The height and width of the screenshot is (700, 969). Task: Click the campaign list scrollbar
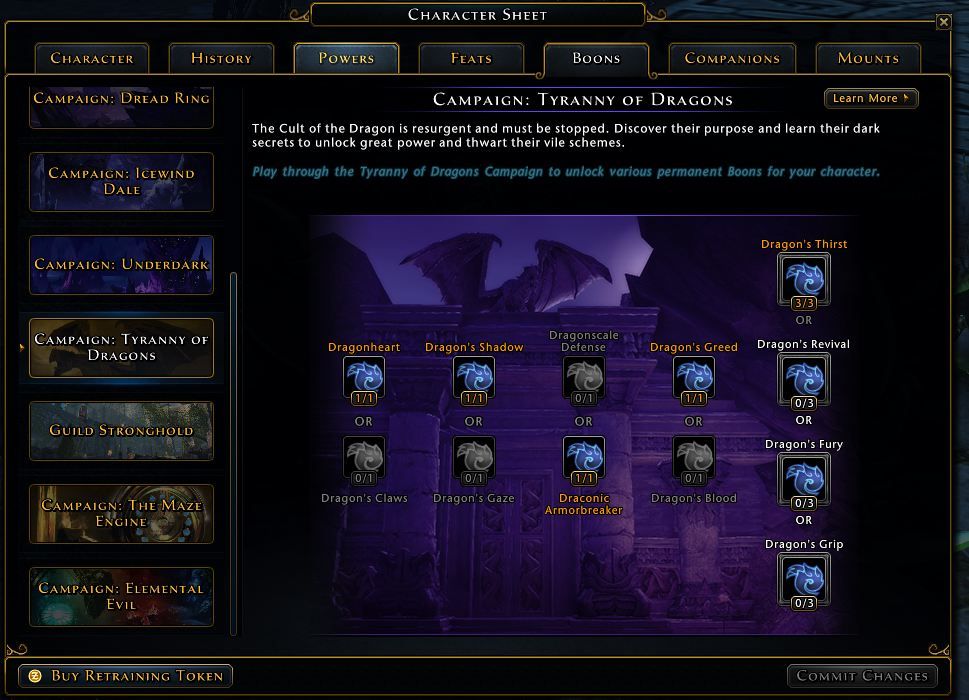(x=234, y=453)
